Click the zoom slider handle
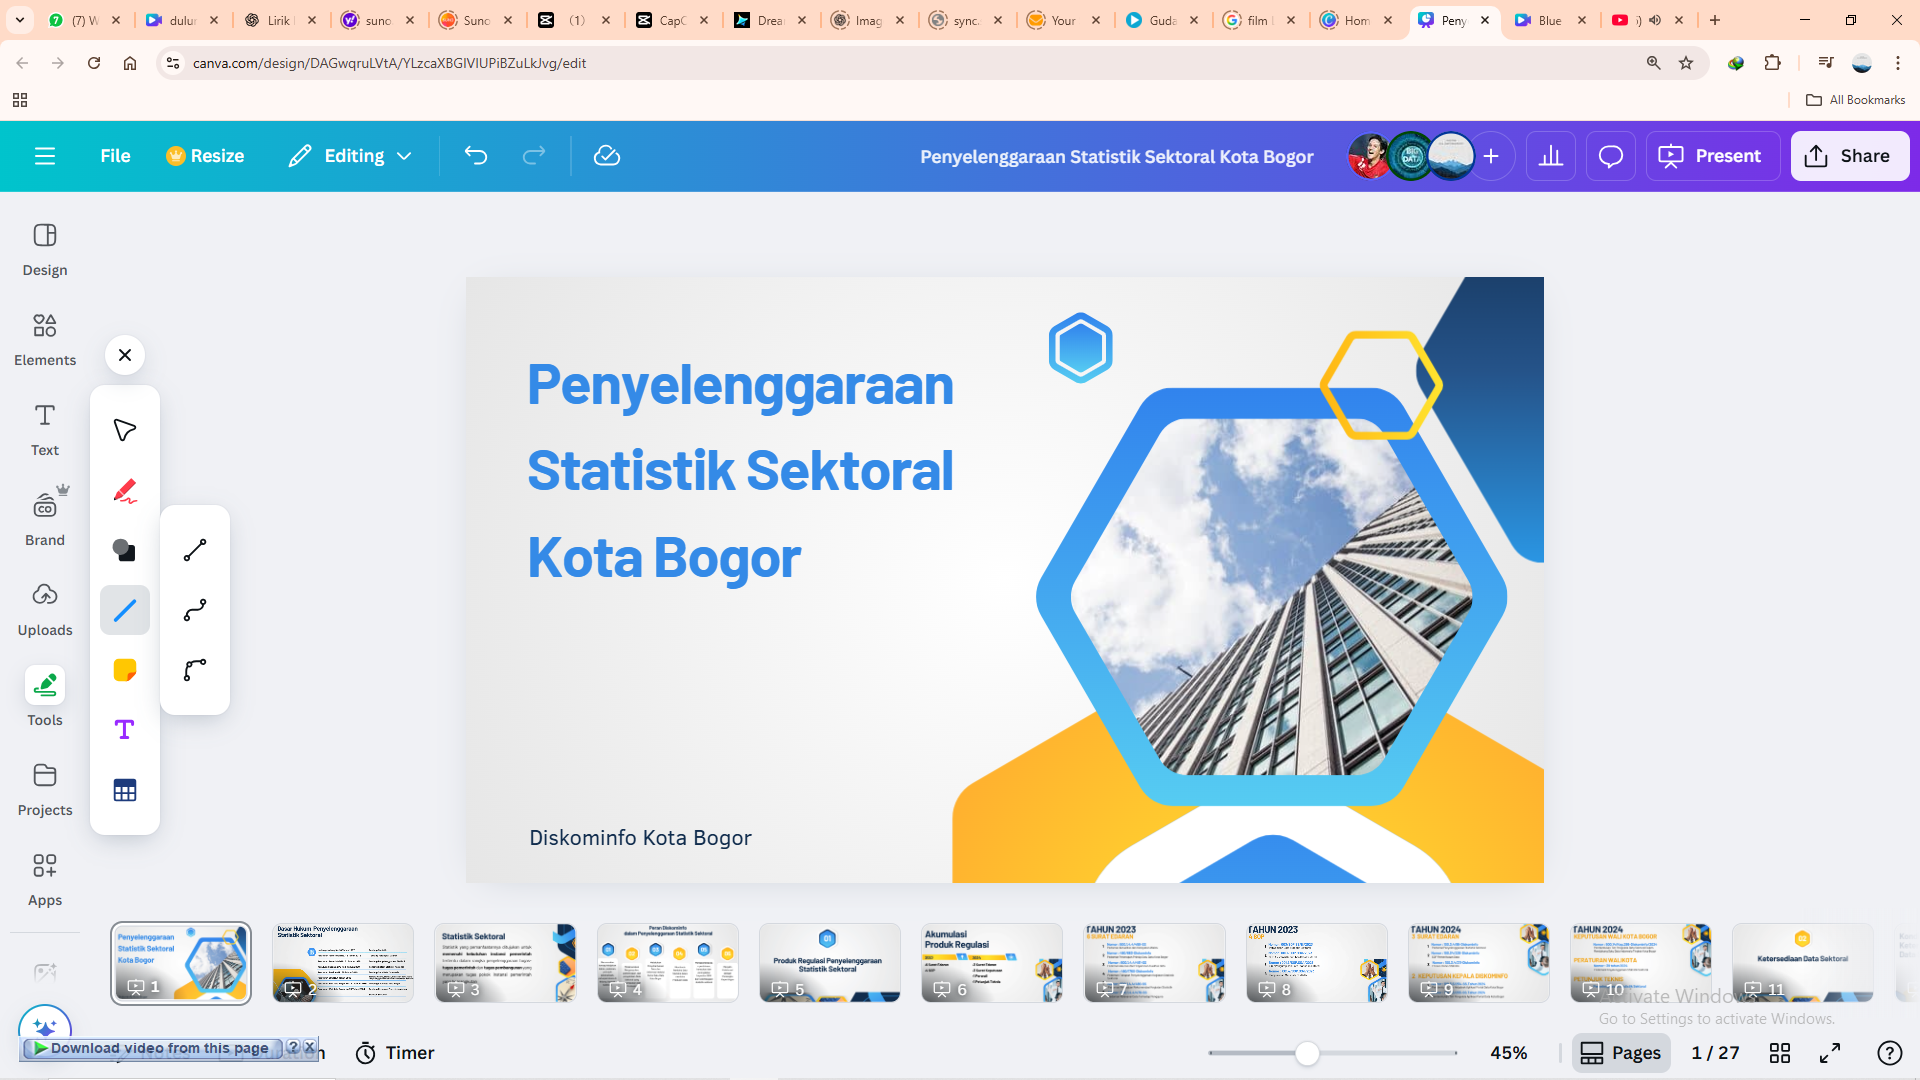The height and width of the screenshot is (1080, 1920). (1307, 1053)
